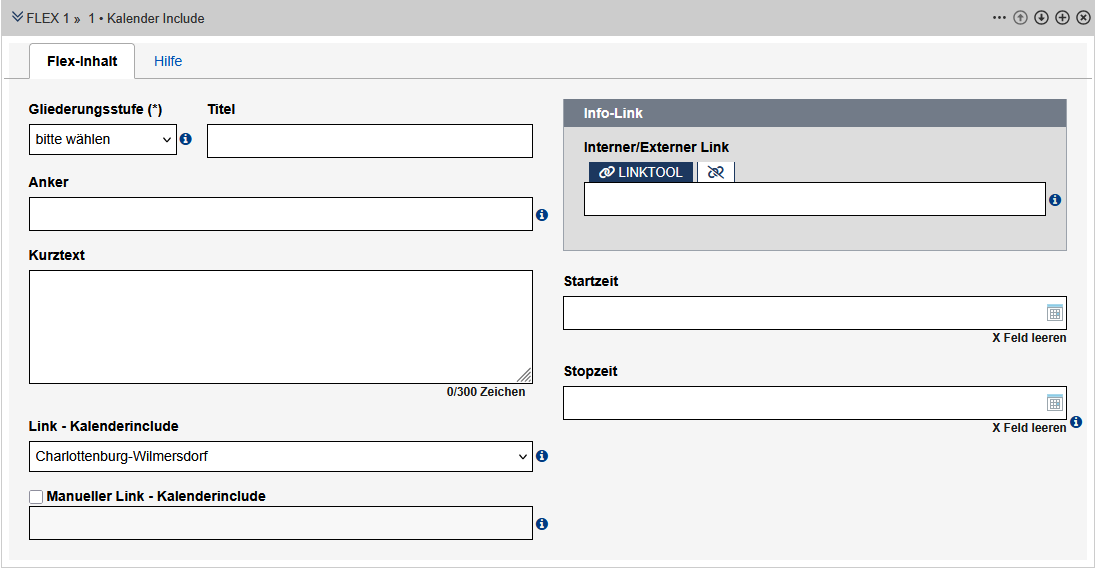Switch to the Hilfe tab
The height and width of the screenshot is (570, 1097).
(x=168, y=61)
